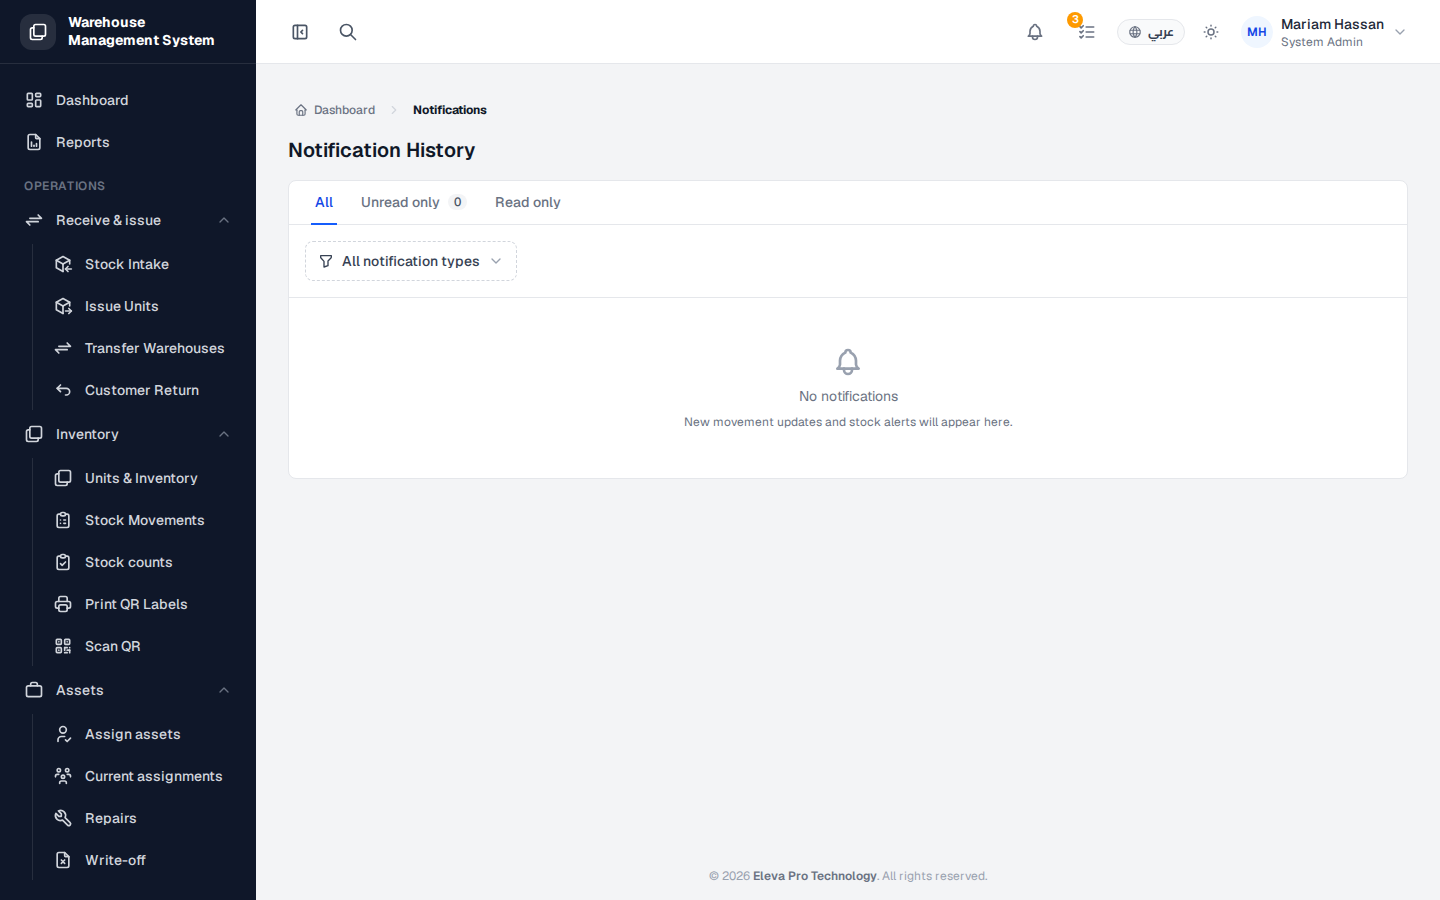
Task: Collapse the Inventory section chevron
Action: point(224,434)
